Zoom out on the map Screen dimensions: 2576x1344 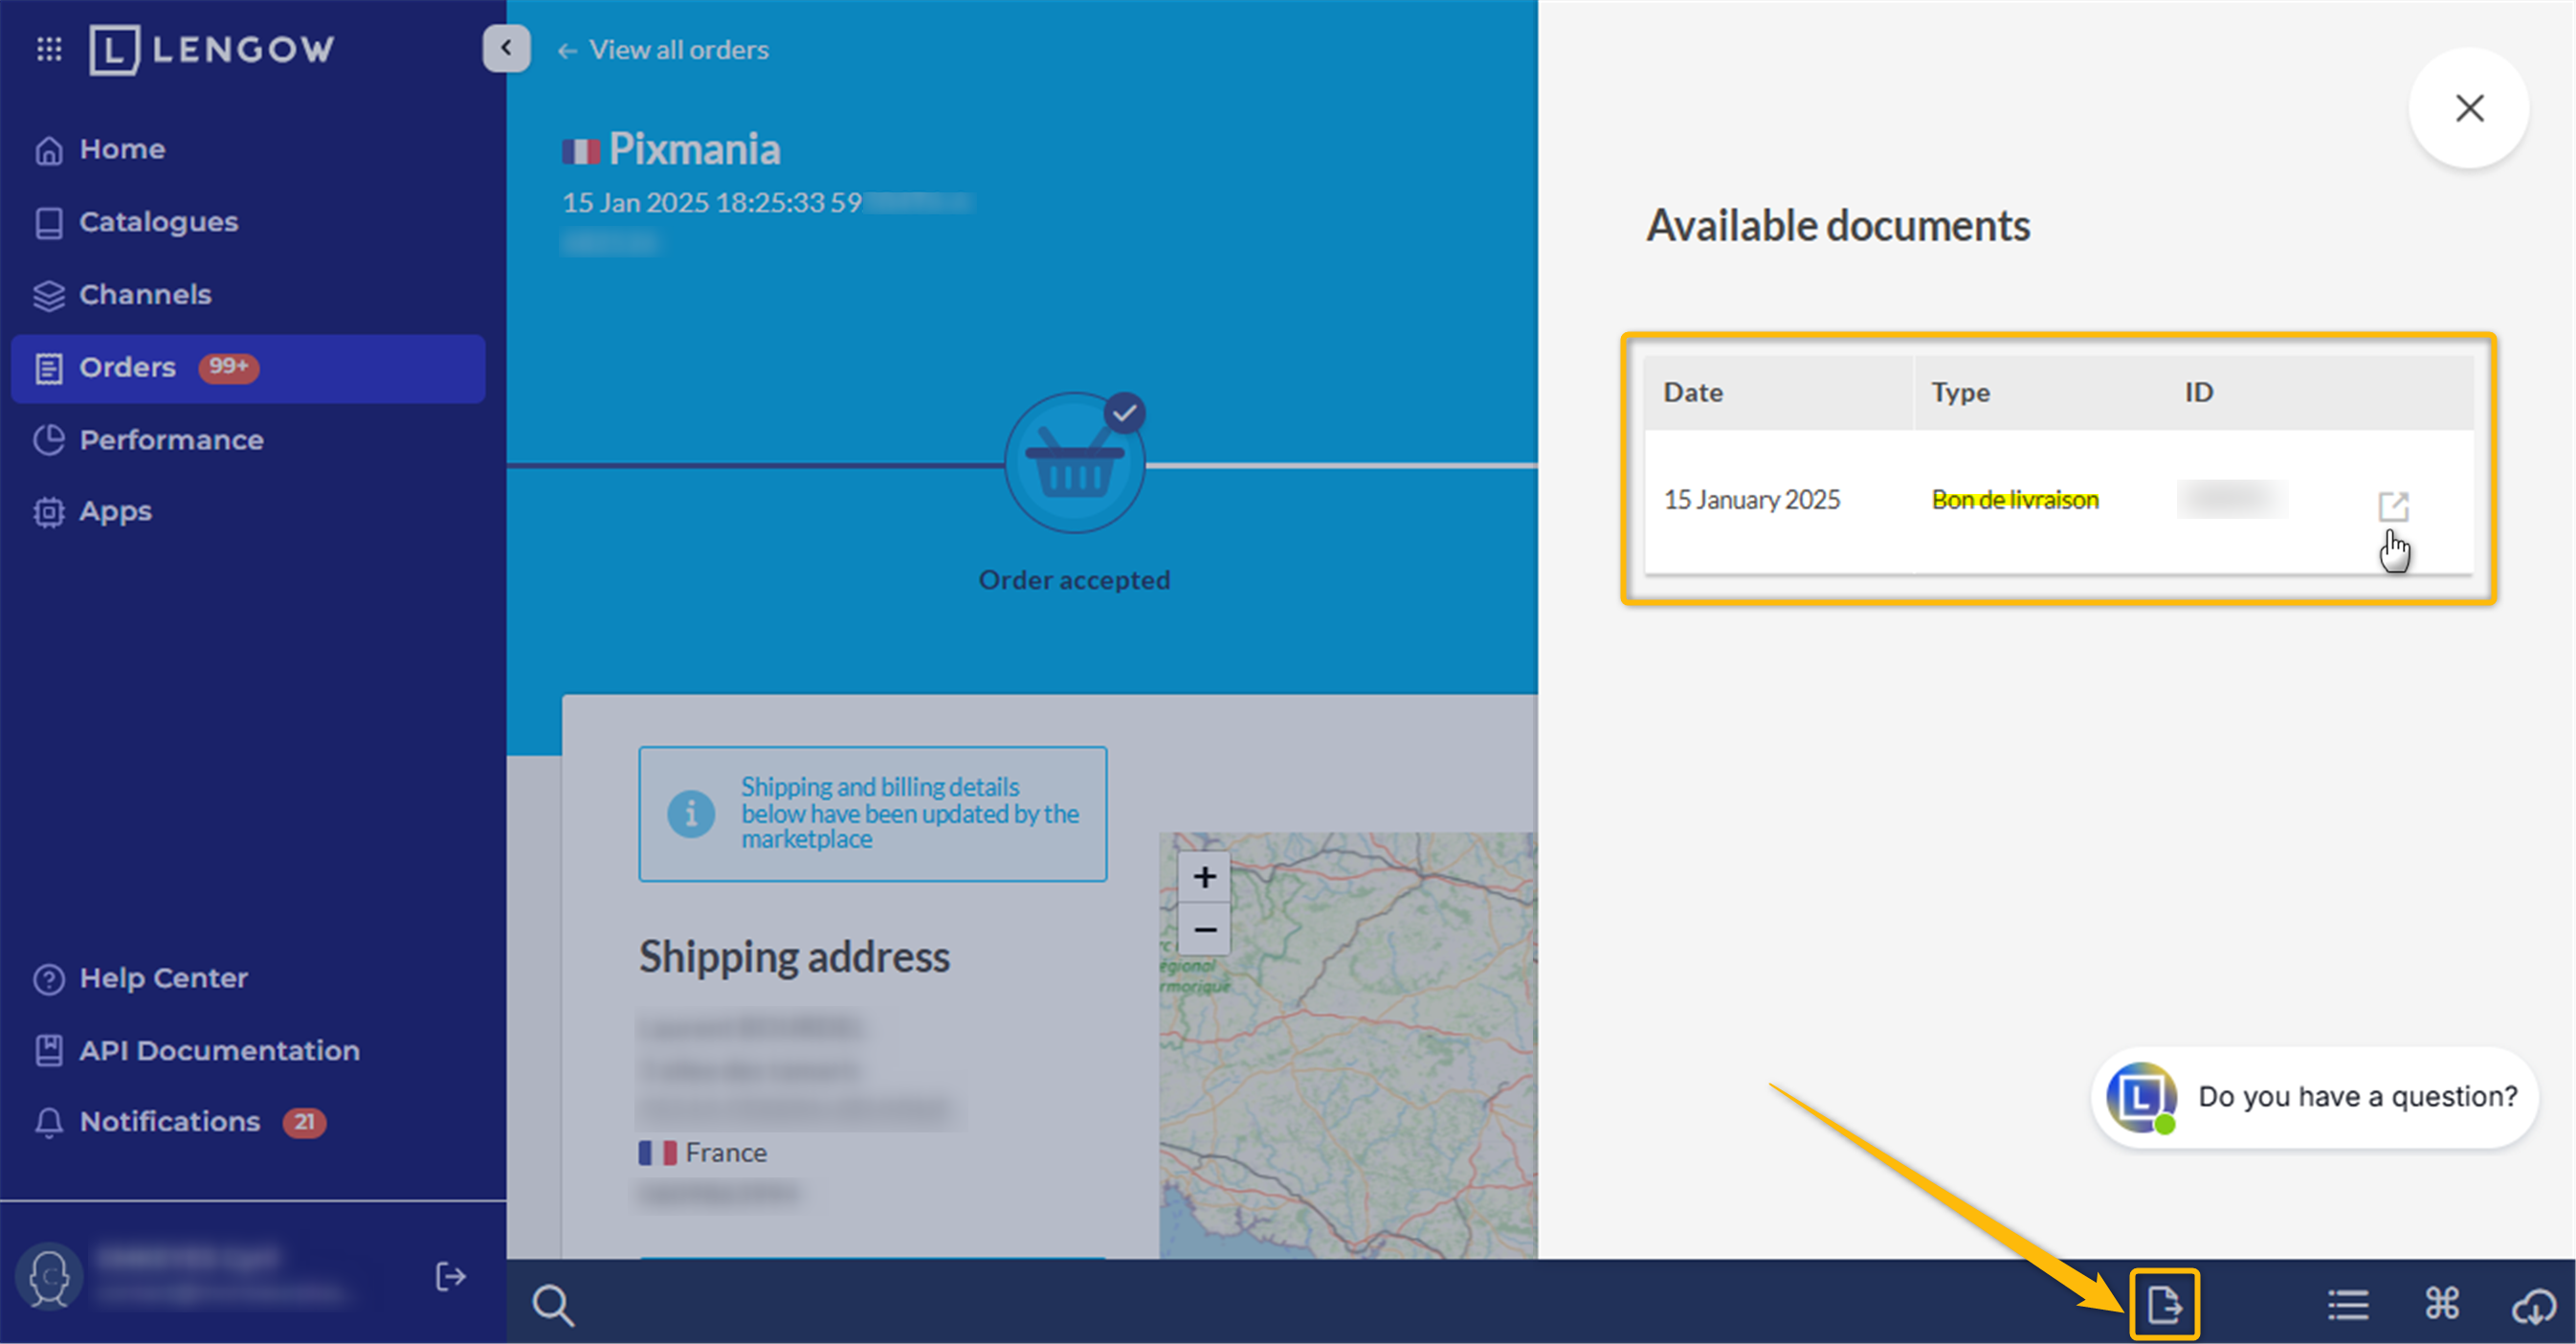click(1204, 930)
